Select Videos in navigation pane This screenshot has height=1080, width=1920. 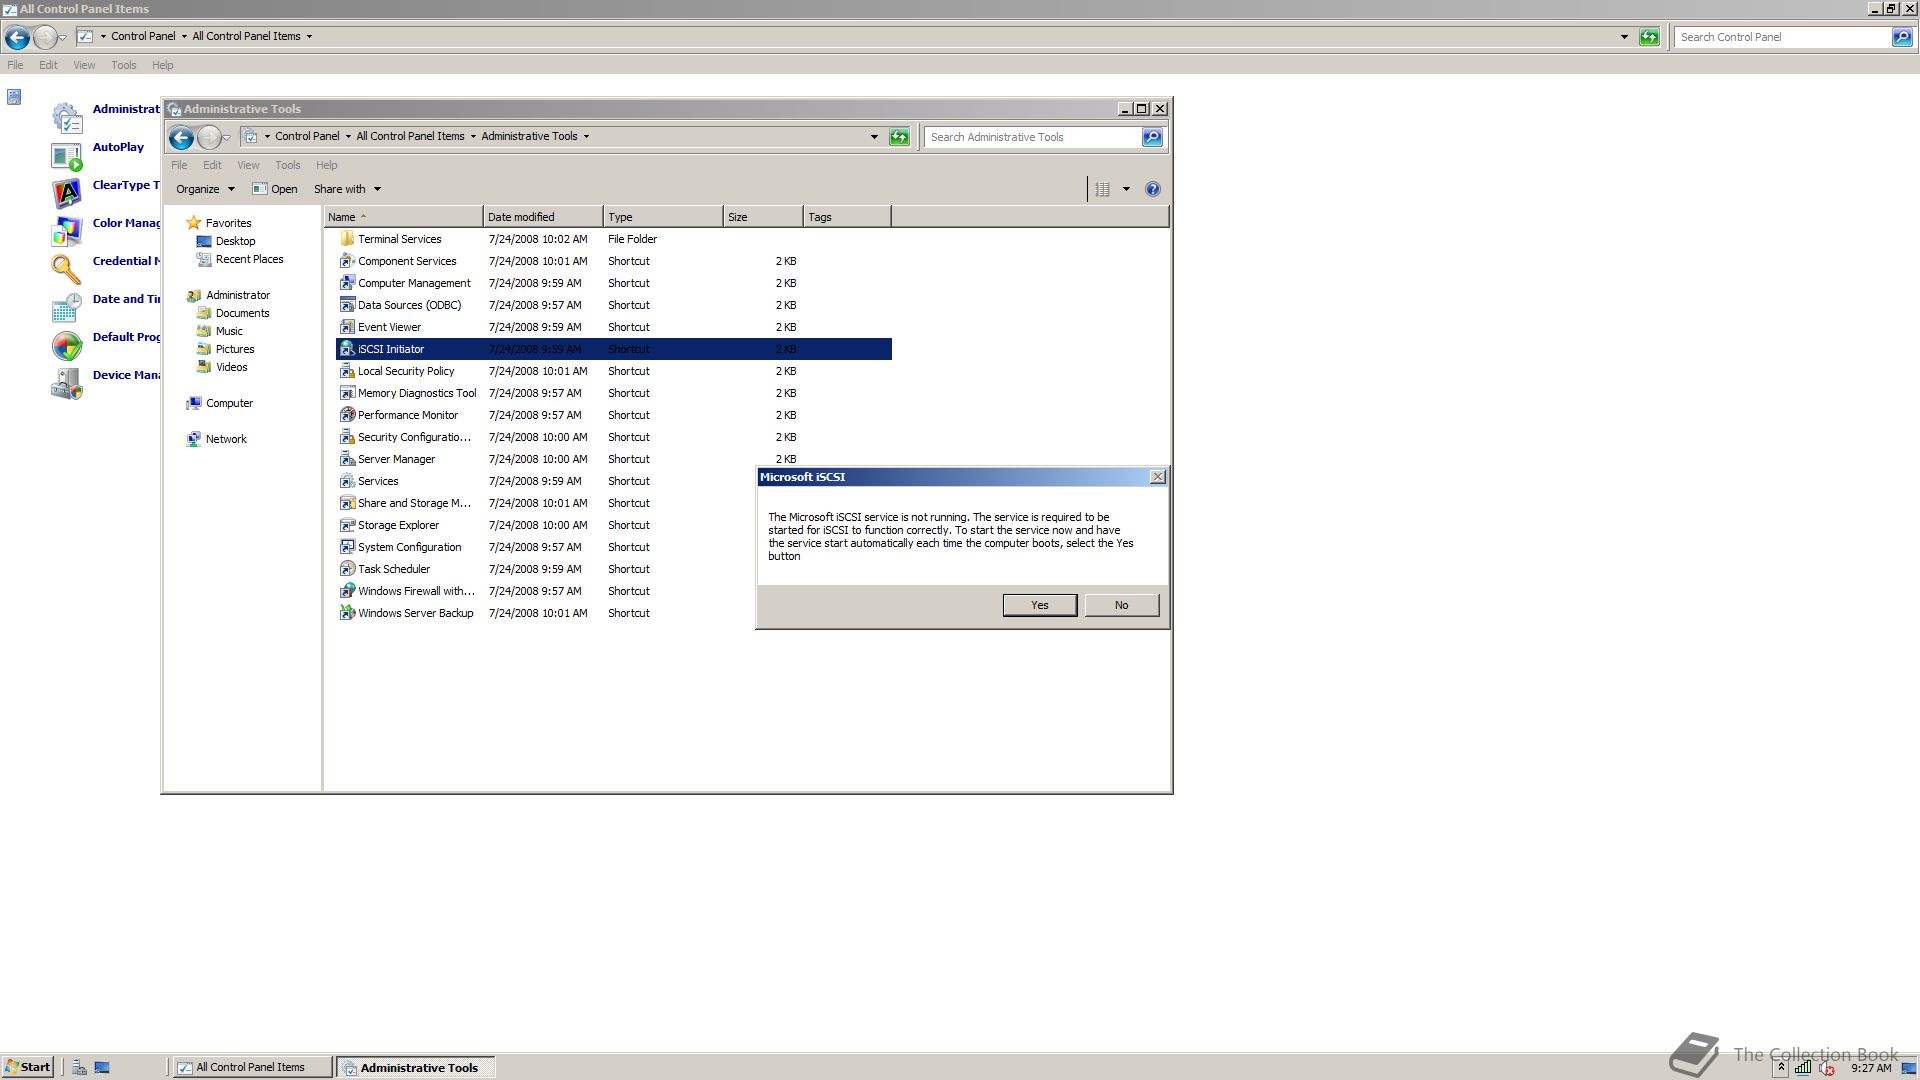[x=222, y=367]
